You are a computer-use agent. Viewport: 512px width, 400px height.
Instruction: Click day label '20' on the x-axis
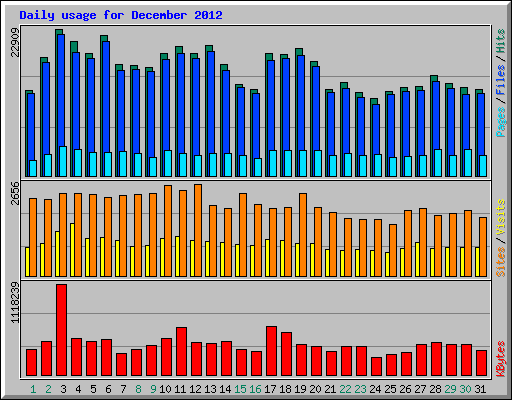(x=315, y=389)
